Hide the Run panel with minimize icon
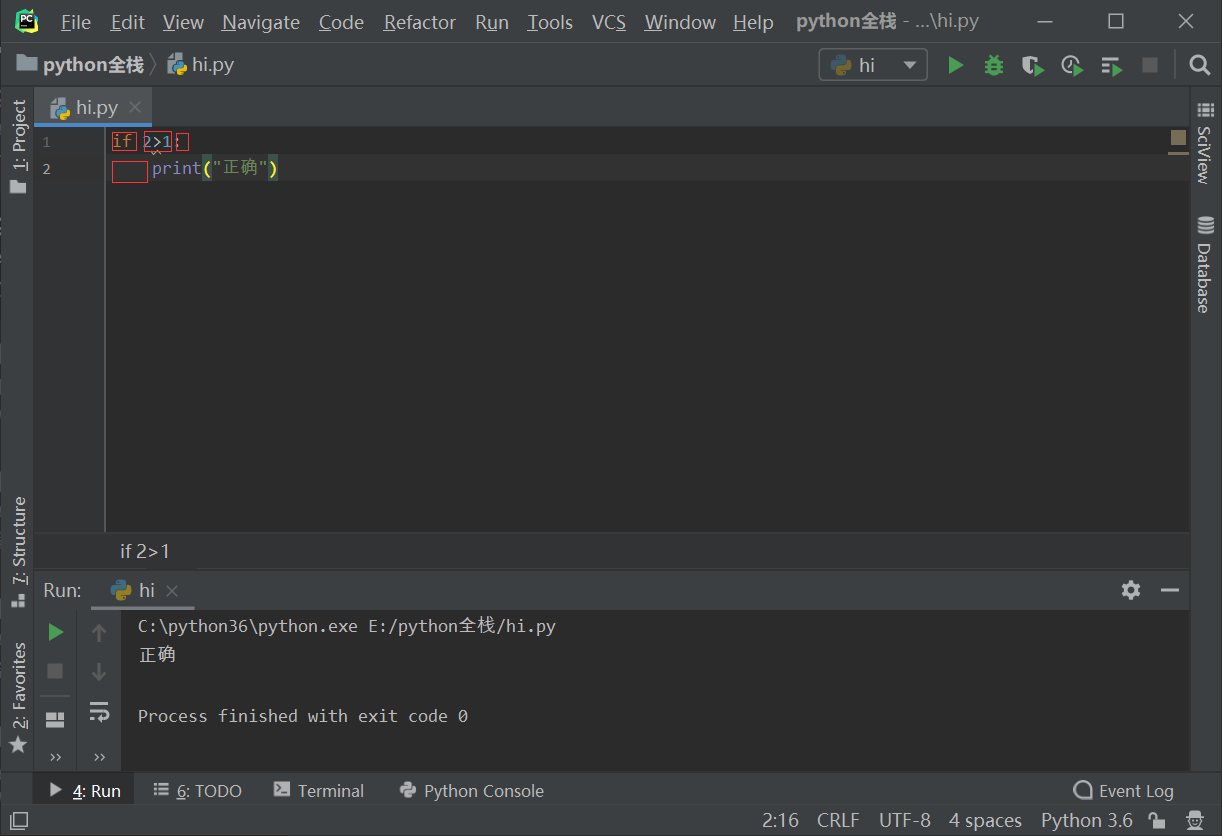 click(1170, 590)
